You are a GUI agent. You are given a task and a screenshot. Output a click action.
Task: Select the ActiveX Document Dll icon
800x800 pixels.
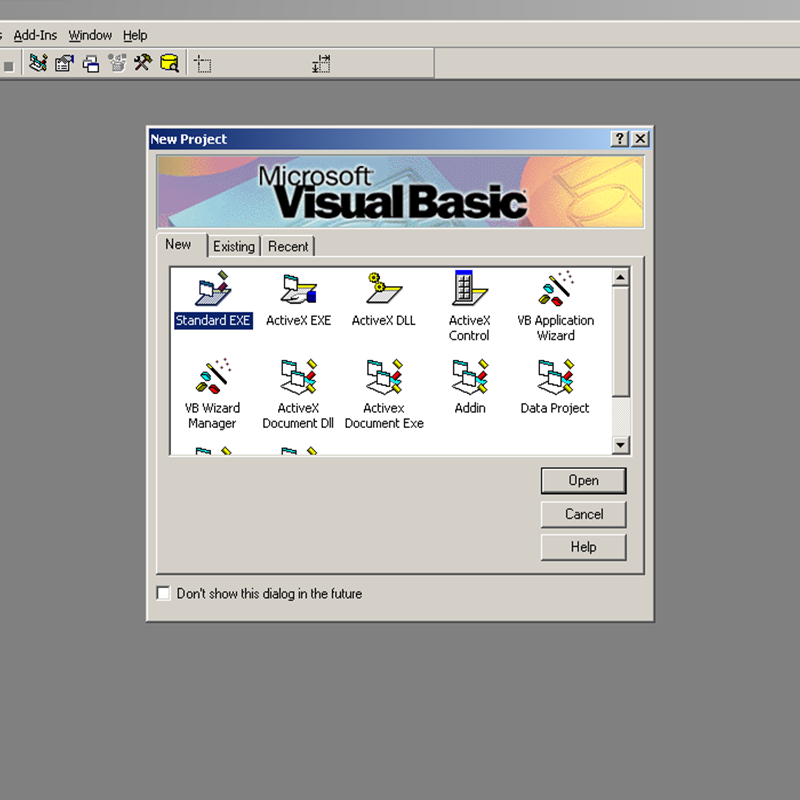pos(299,377)
